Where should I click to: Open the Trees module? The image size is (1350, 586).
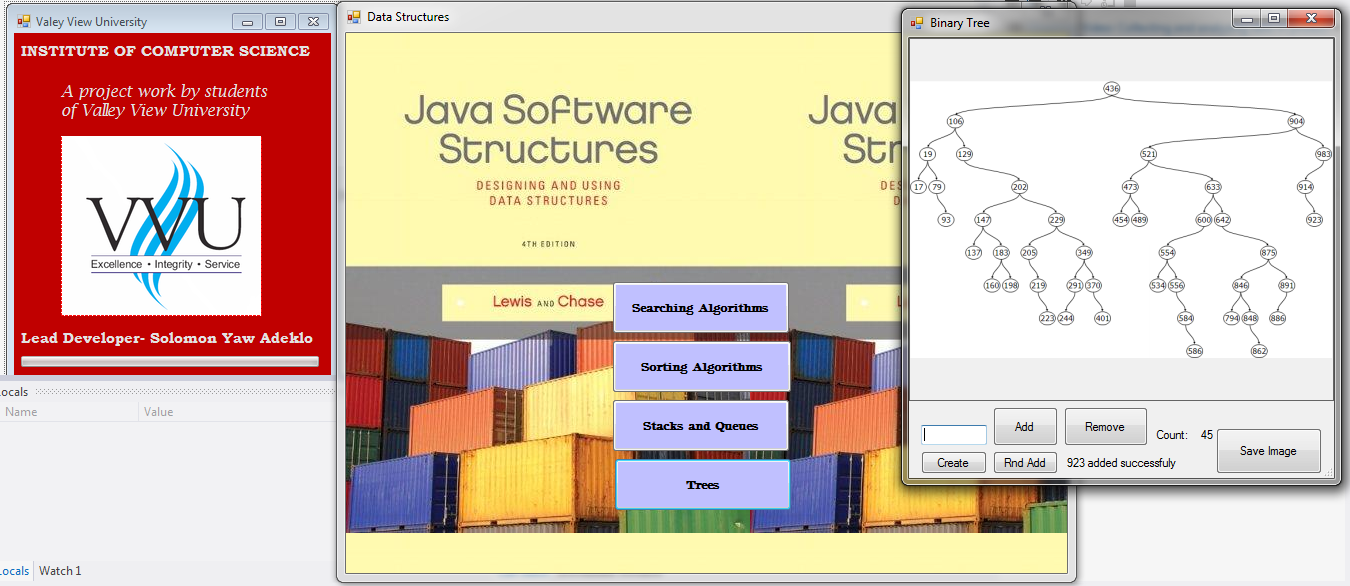click(x=701, y=485)
